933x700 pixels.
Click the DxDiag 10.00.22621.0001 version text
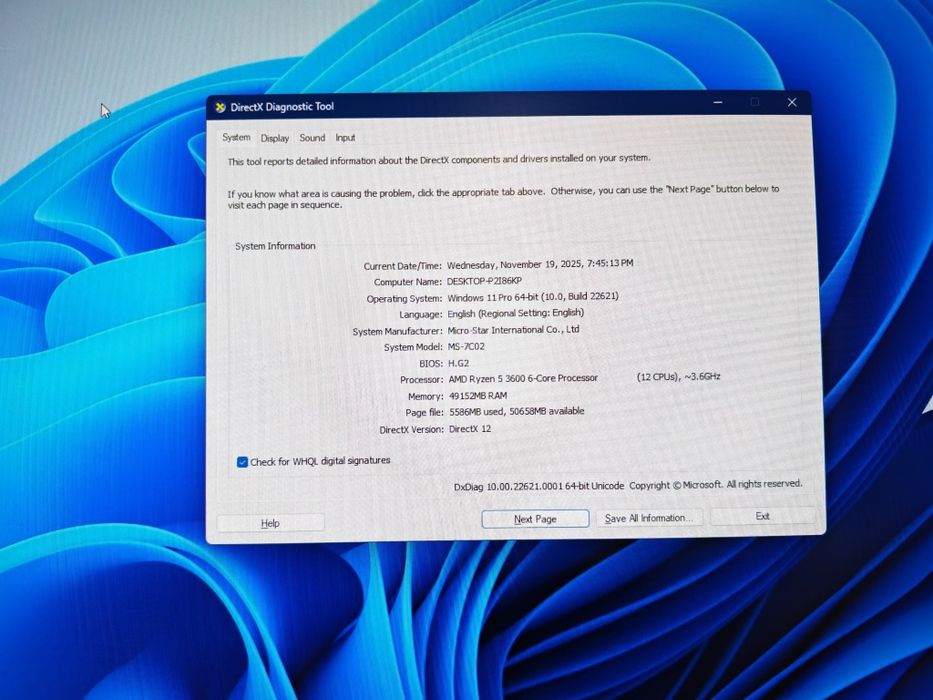click(539, 486)
